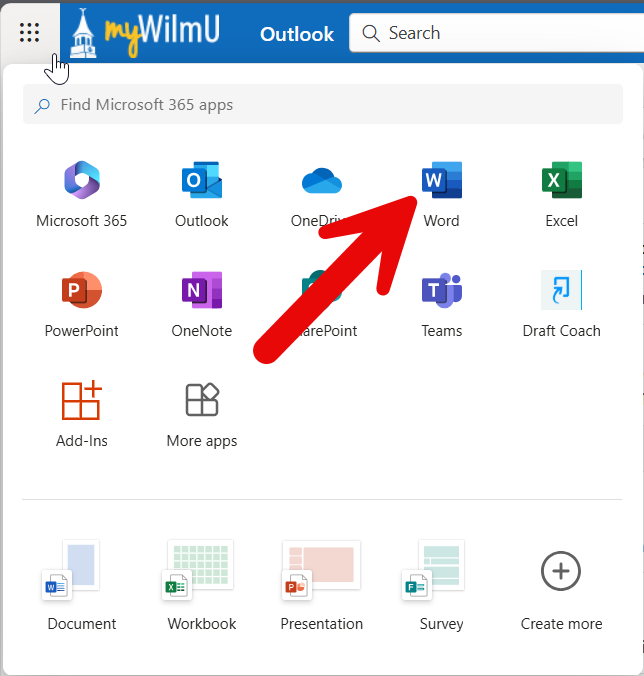Launch the Teams app
Screen dimensions: 644x676
point(441,304)
